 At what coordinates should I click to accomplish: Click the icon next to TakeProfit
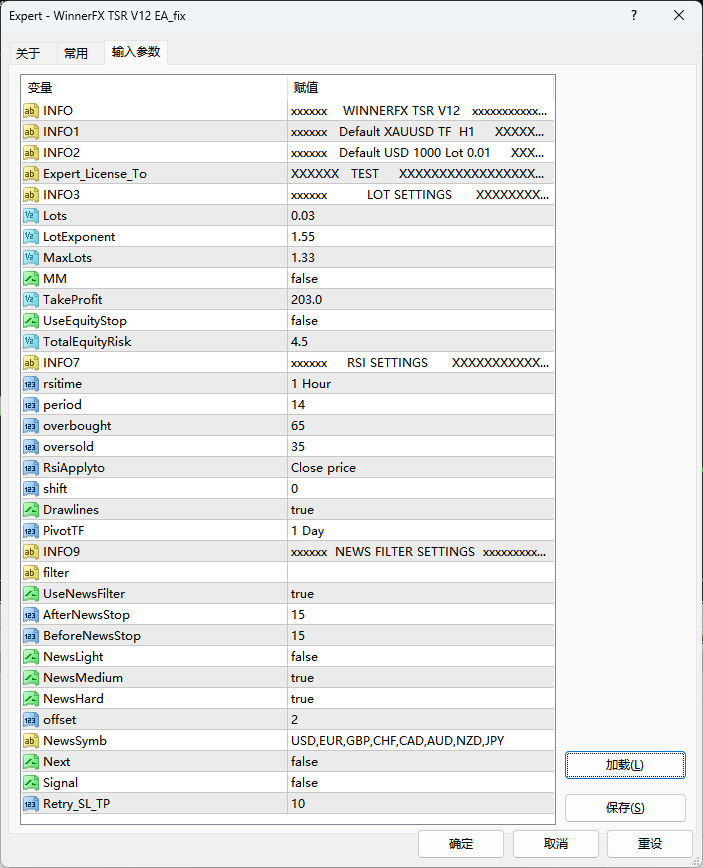pos(31,300)
